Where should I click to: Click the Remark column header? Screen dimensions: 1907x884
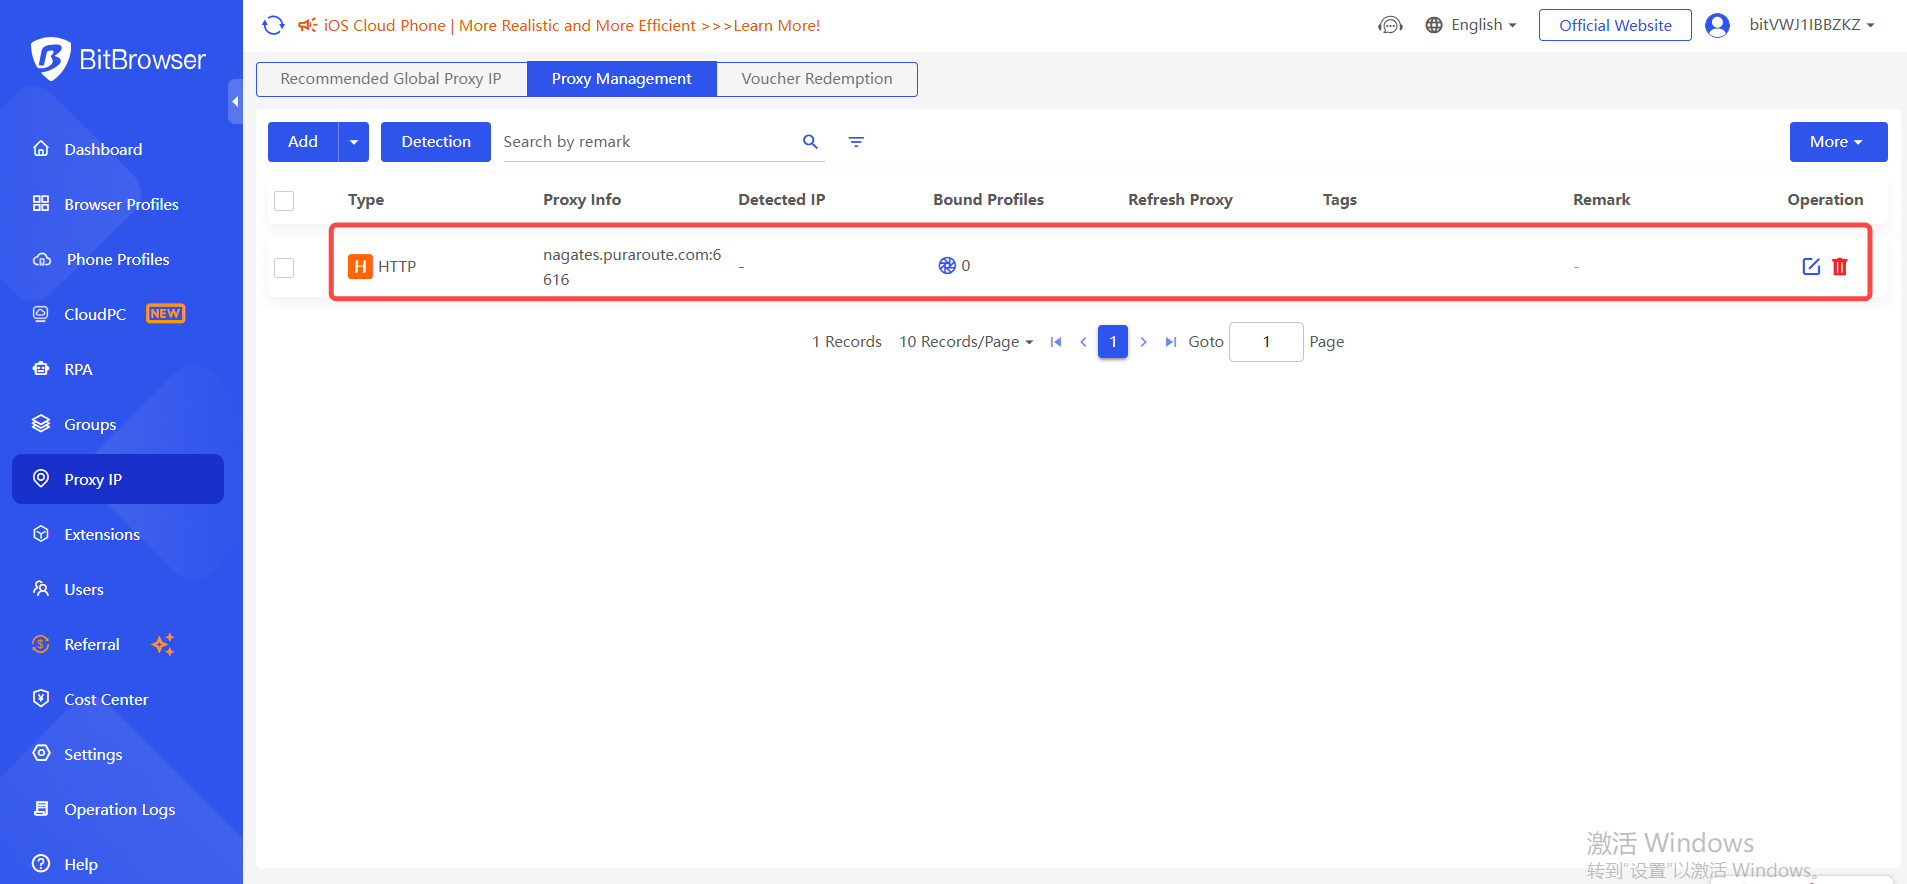pyautogui.click(x=1602, y=200)
